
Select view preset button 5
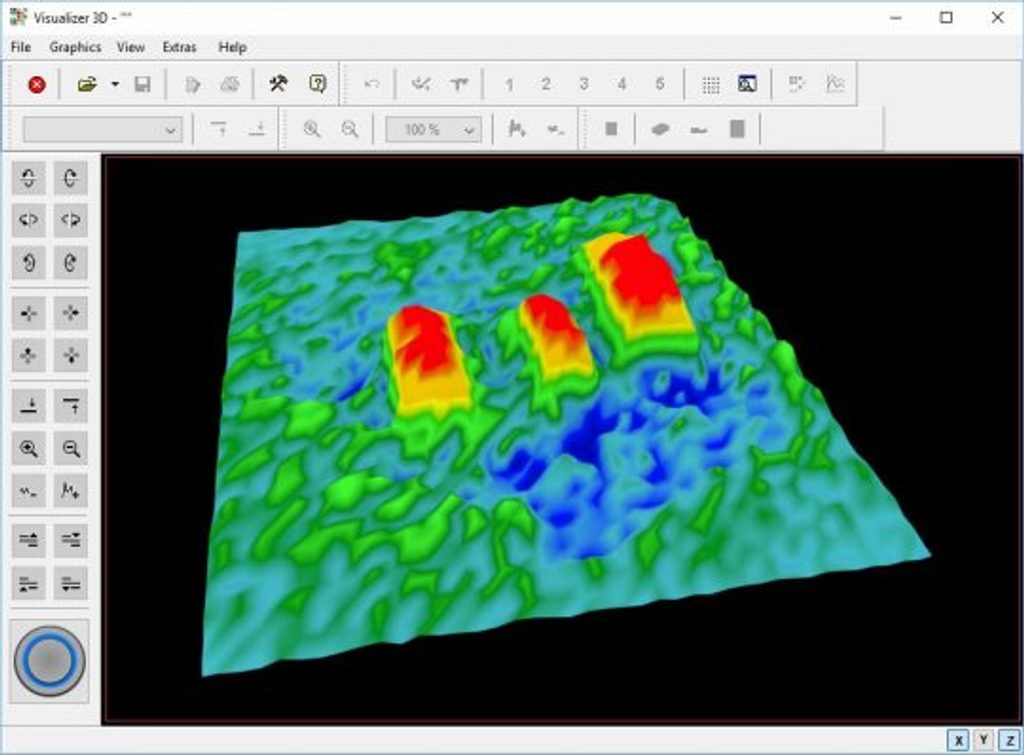coord(659,85)
